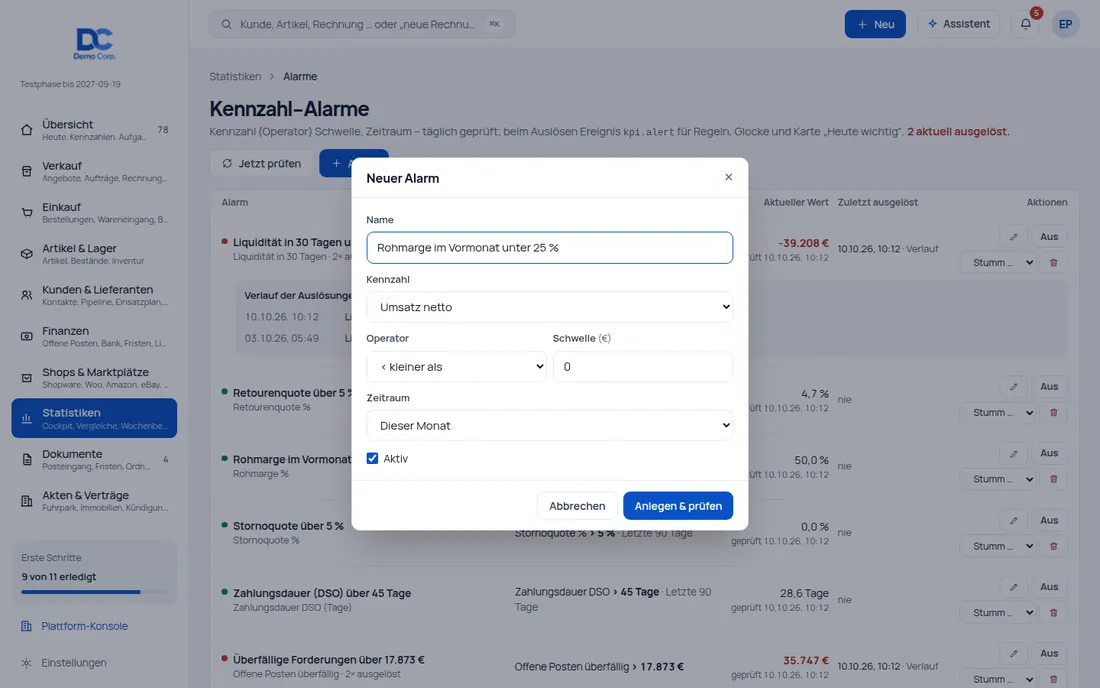Delete the Überfällige Forderungen alarm
Image resolution: width=1100 pixels, height=688 pixels.
(x=1053, y=679)
